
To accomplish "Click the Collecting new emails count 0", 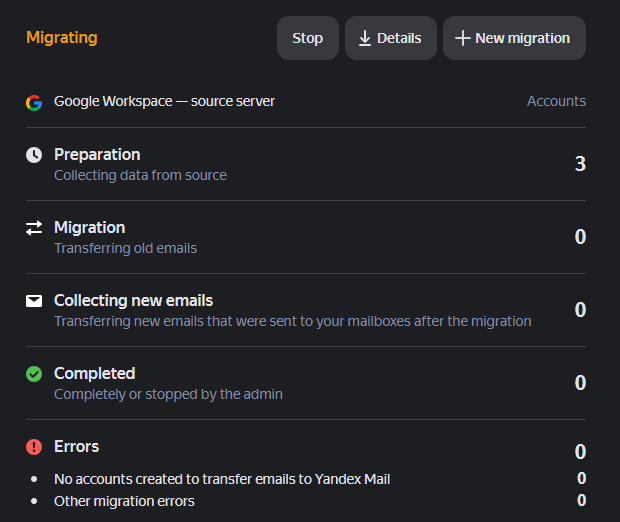I will 580,310.
